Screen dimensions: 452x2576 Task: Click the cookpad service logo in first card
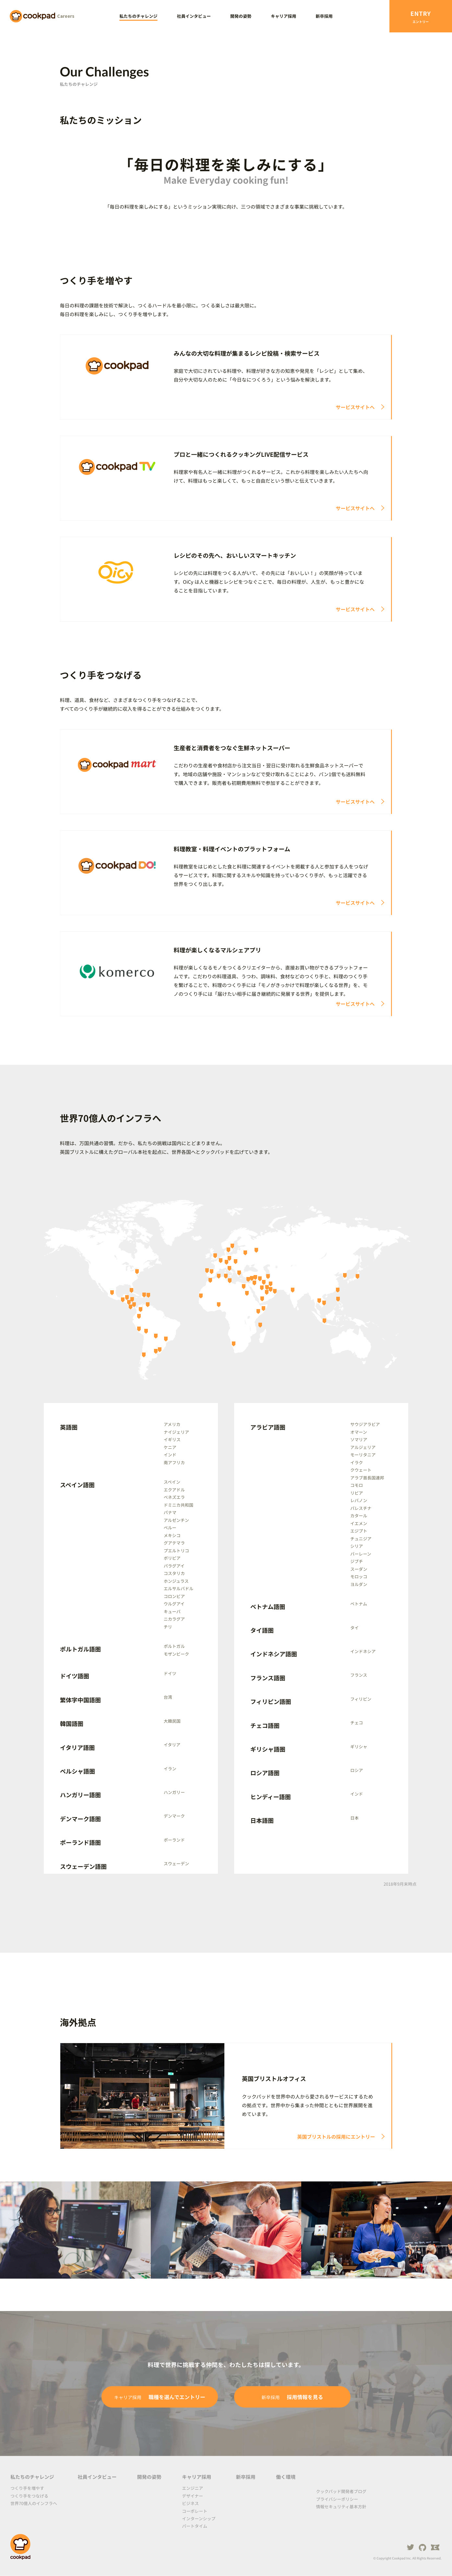coord(117,366)
